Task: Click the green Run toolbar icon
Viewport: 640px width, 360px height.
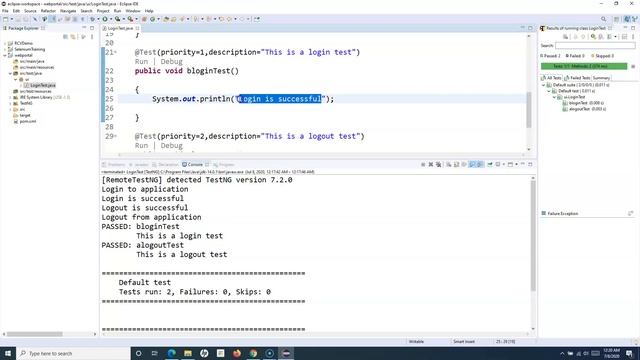Action: click(x=105, y=19)
